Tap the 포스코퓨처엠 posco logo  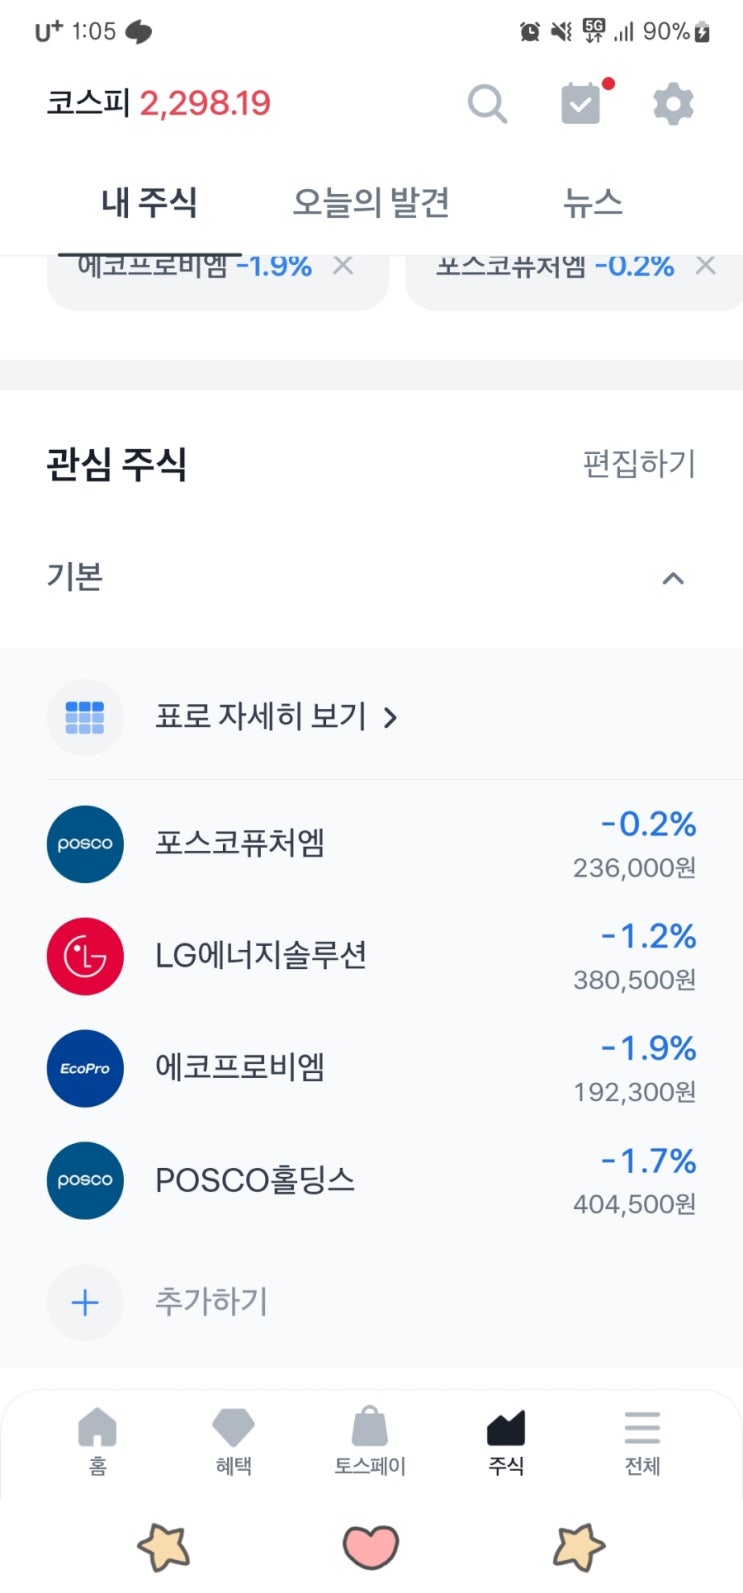point(85,844)
